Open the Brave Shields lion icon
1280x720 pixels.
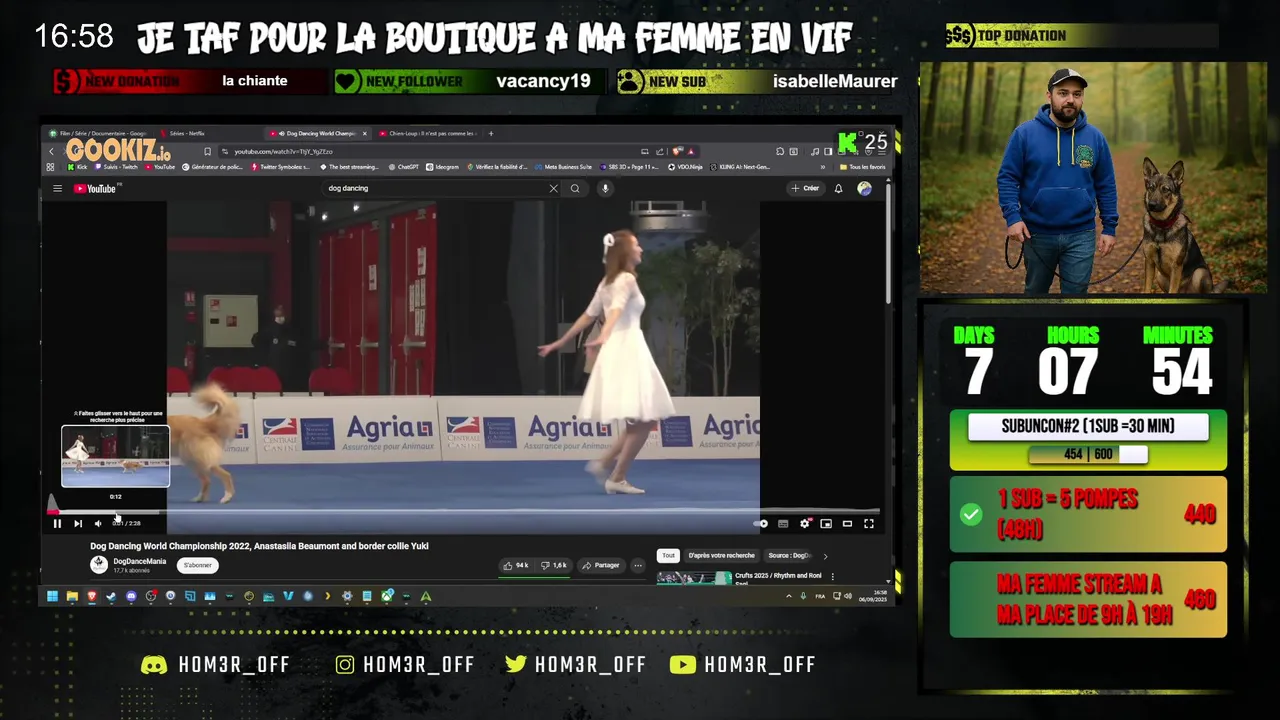[x=678, y=151]
